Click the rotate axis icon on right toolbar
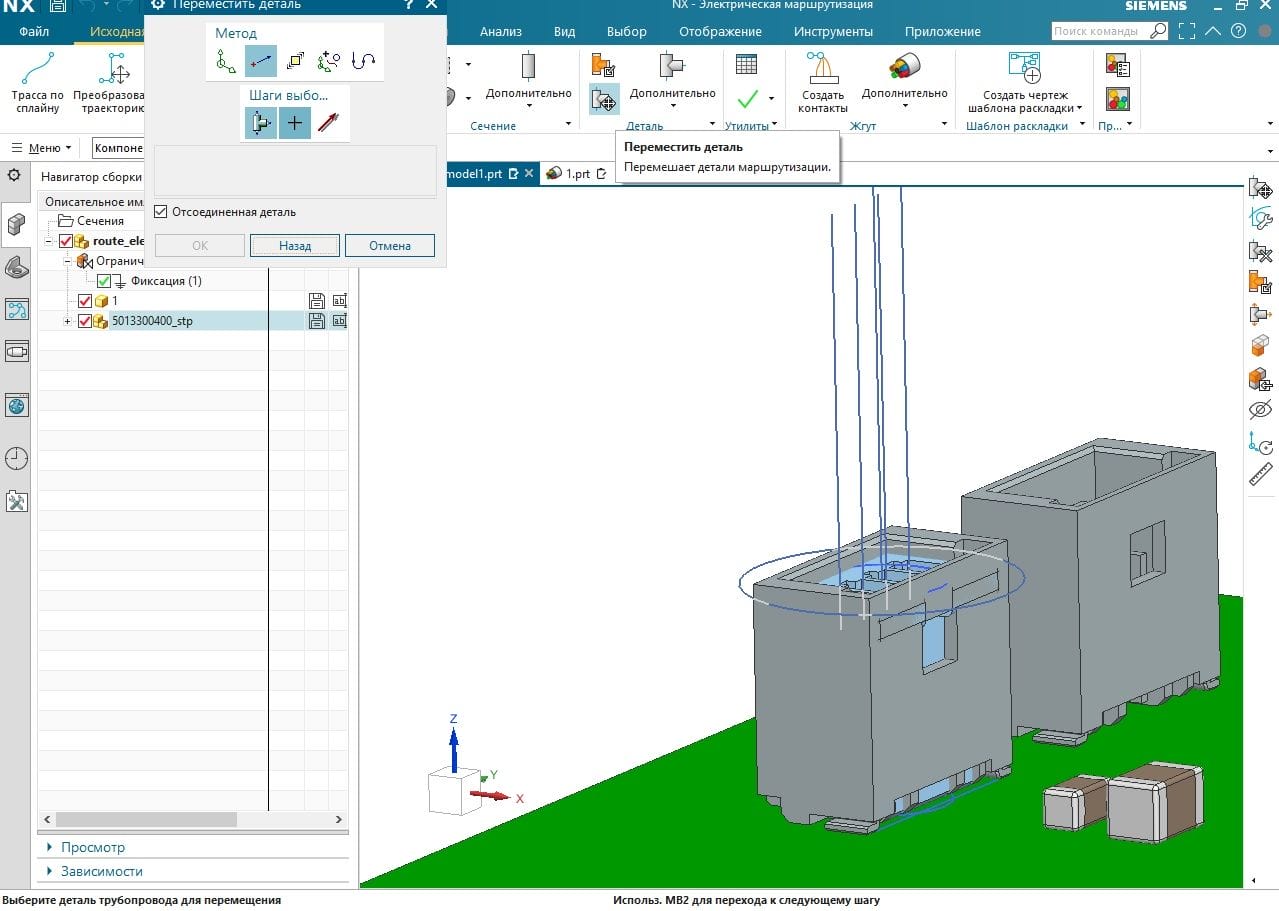This screenshot has height=911, width=1279. pyautogui.click(x=1261, y=442)
